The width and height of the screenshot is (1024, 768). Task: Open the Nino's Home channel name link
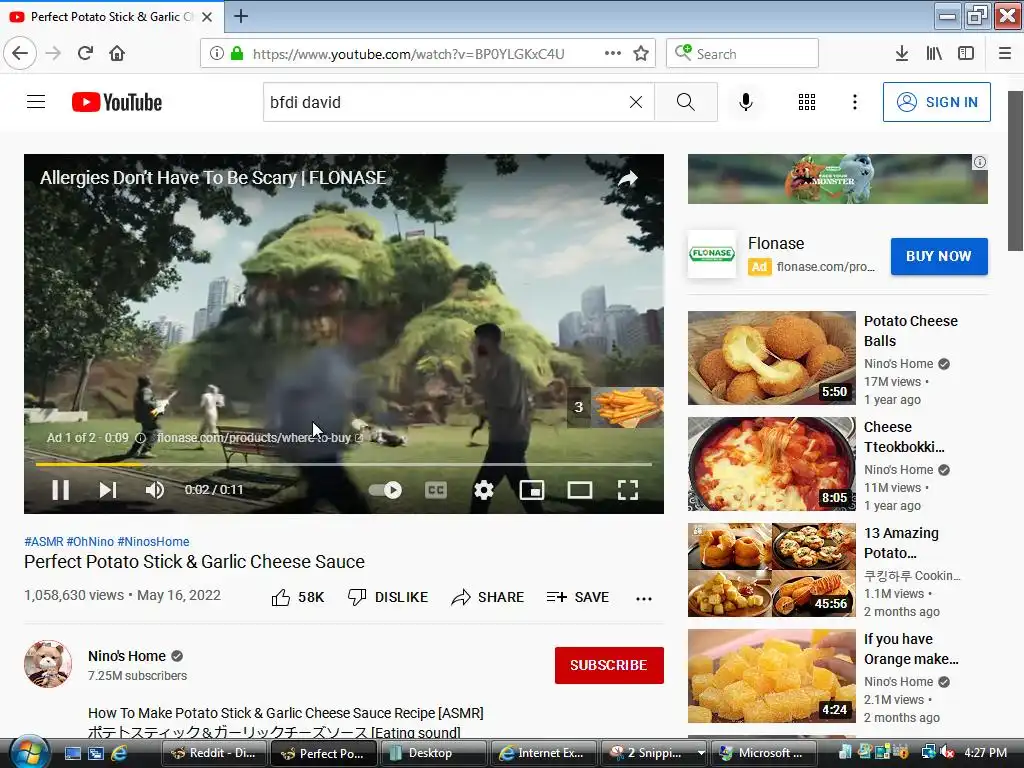pyautogui.click(x=127, y=656)
